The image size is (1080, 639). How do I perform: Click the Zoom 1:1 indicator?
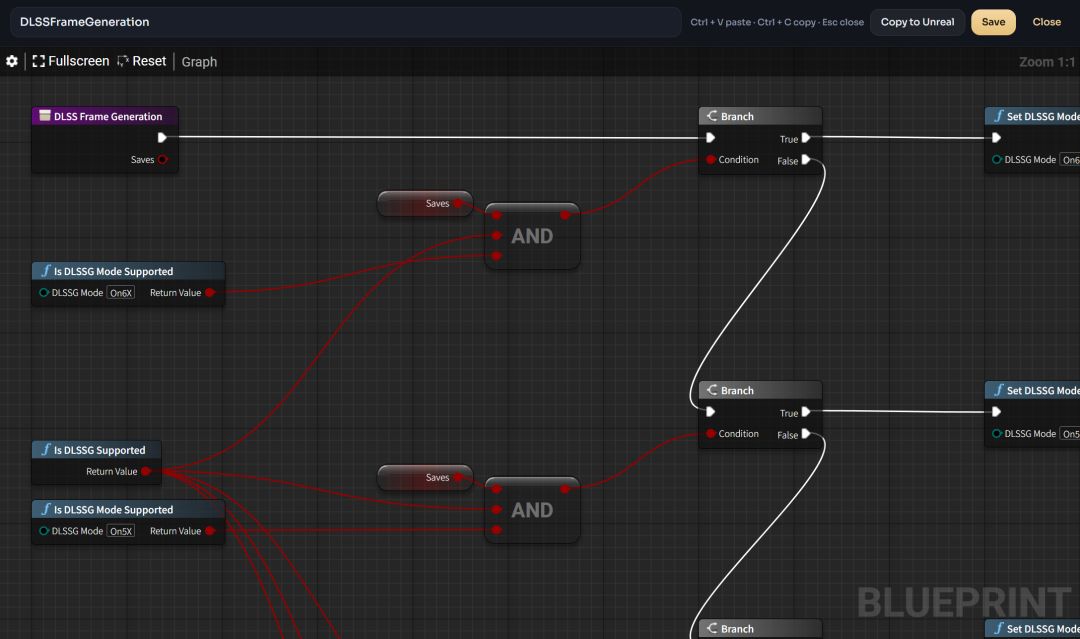click(1047, 62)
